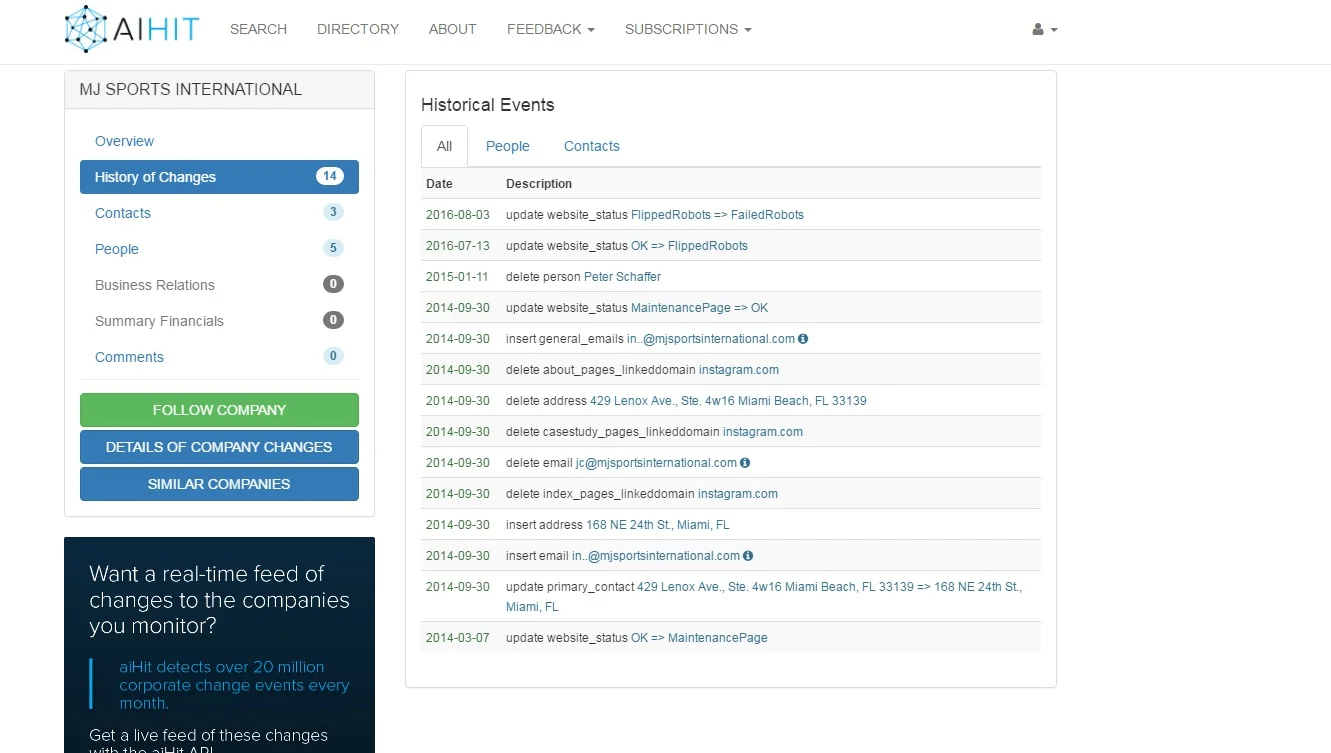Open Business Relations sidebar item
The image size is (1331, 753).
coord(155,285)
